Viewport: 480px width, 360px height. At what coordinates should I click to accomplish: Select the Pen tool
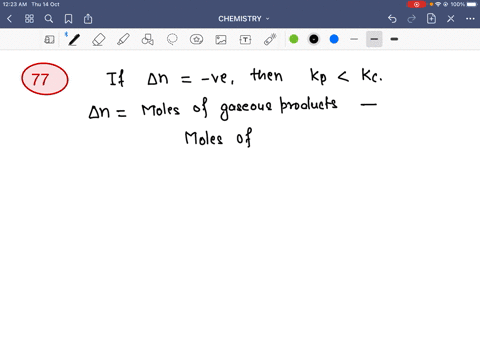(x=74, y=40)
